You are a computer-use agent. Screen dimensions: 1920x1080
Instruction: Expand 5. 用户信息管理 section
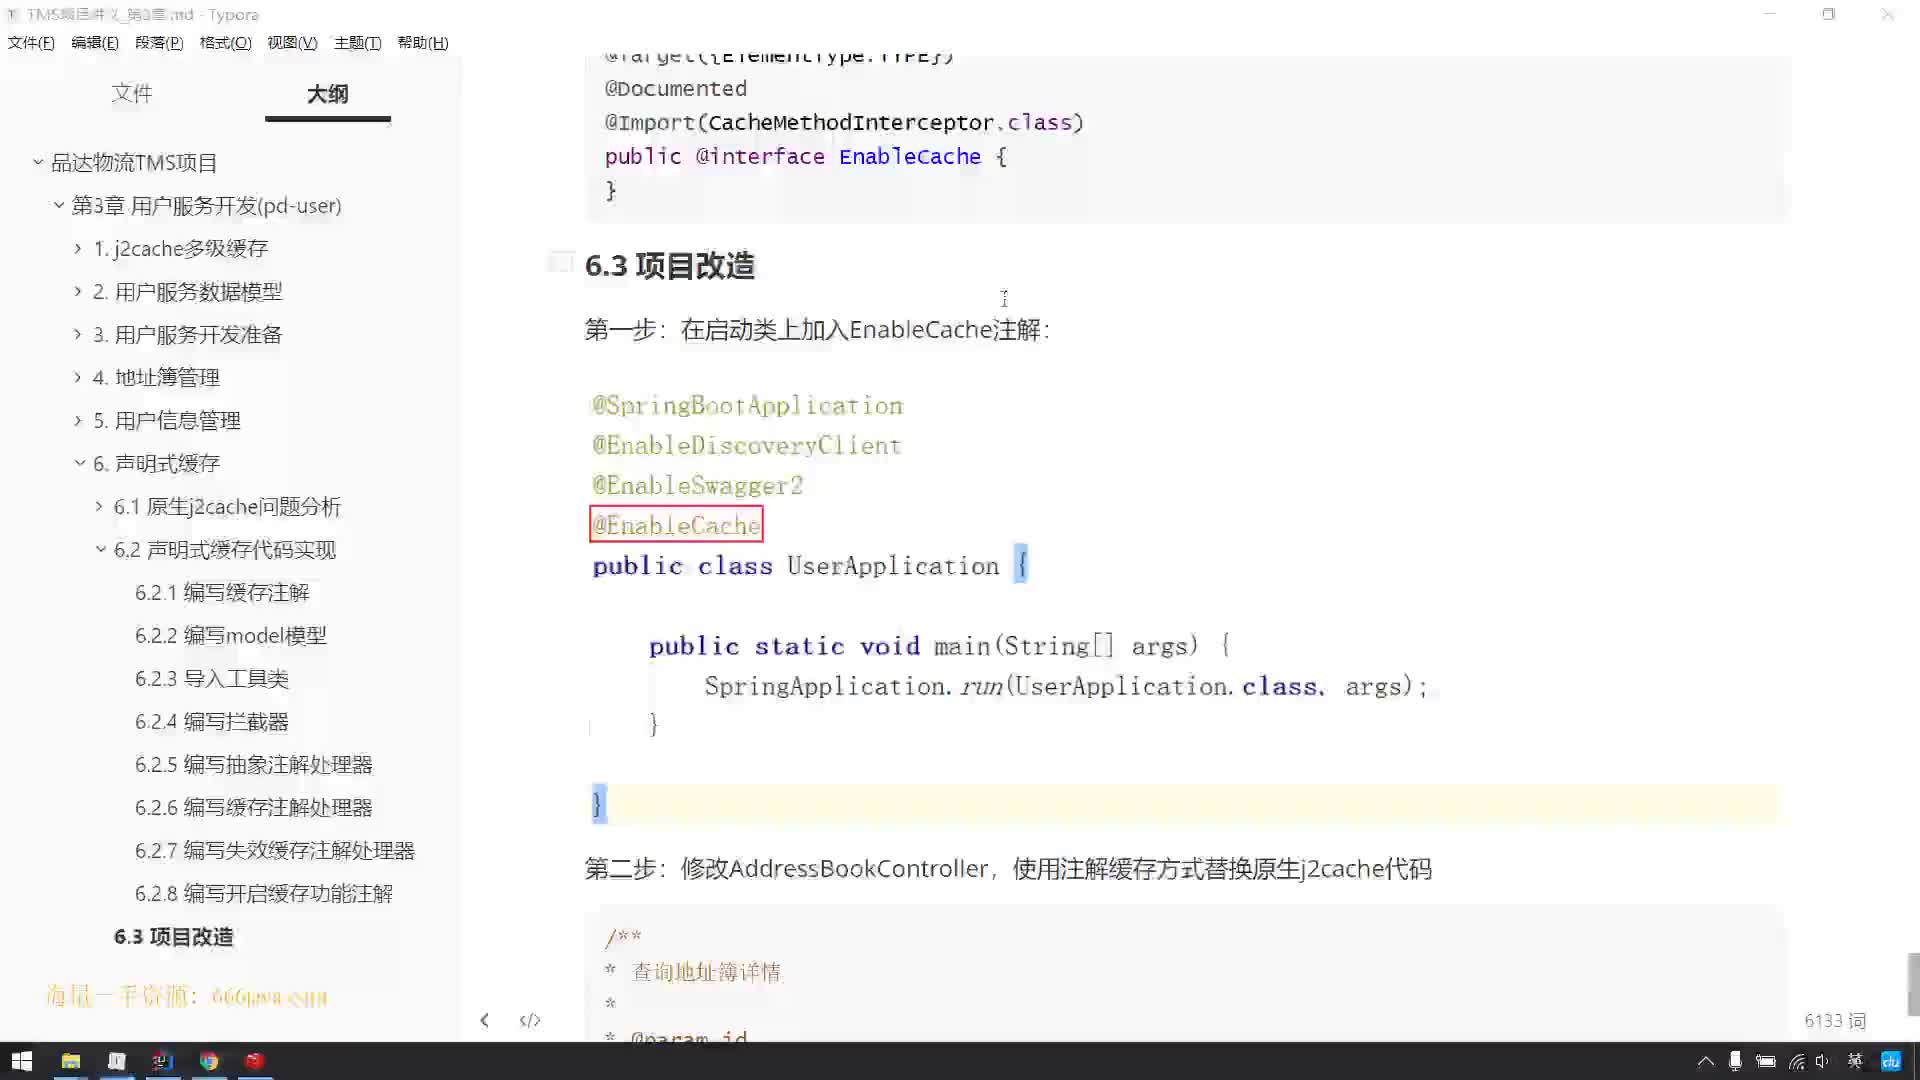pos(78,419)
